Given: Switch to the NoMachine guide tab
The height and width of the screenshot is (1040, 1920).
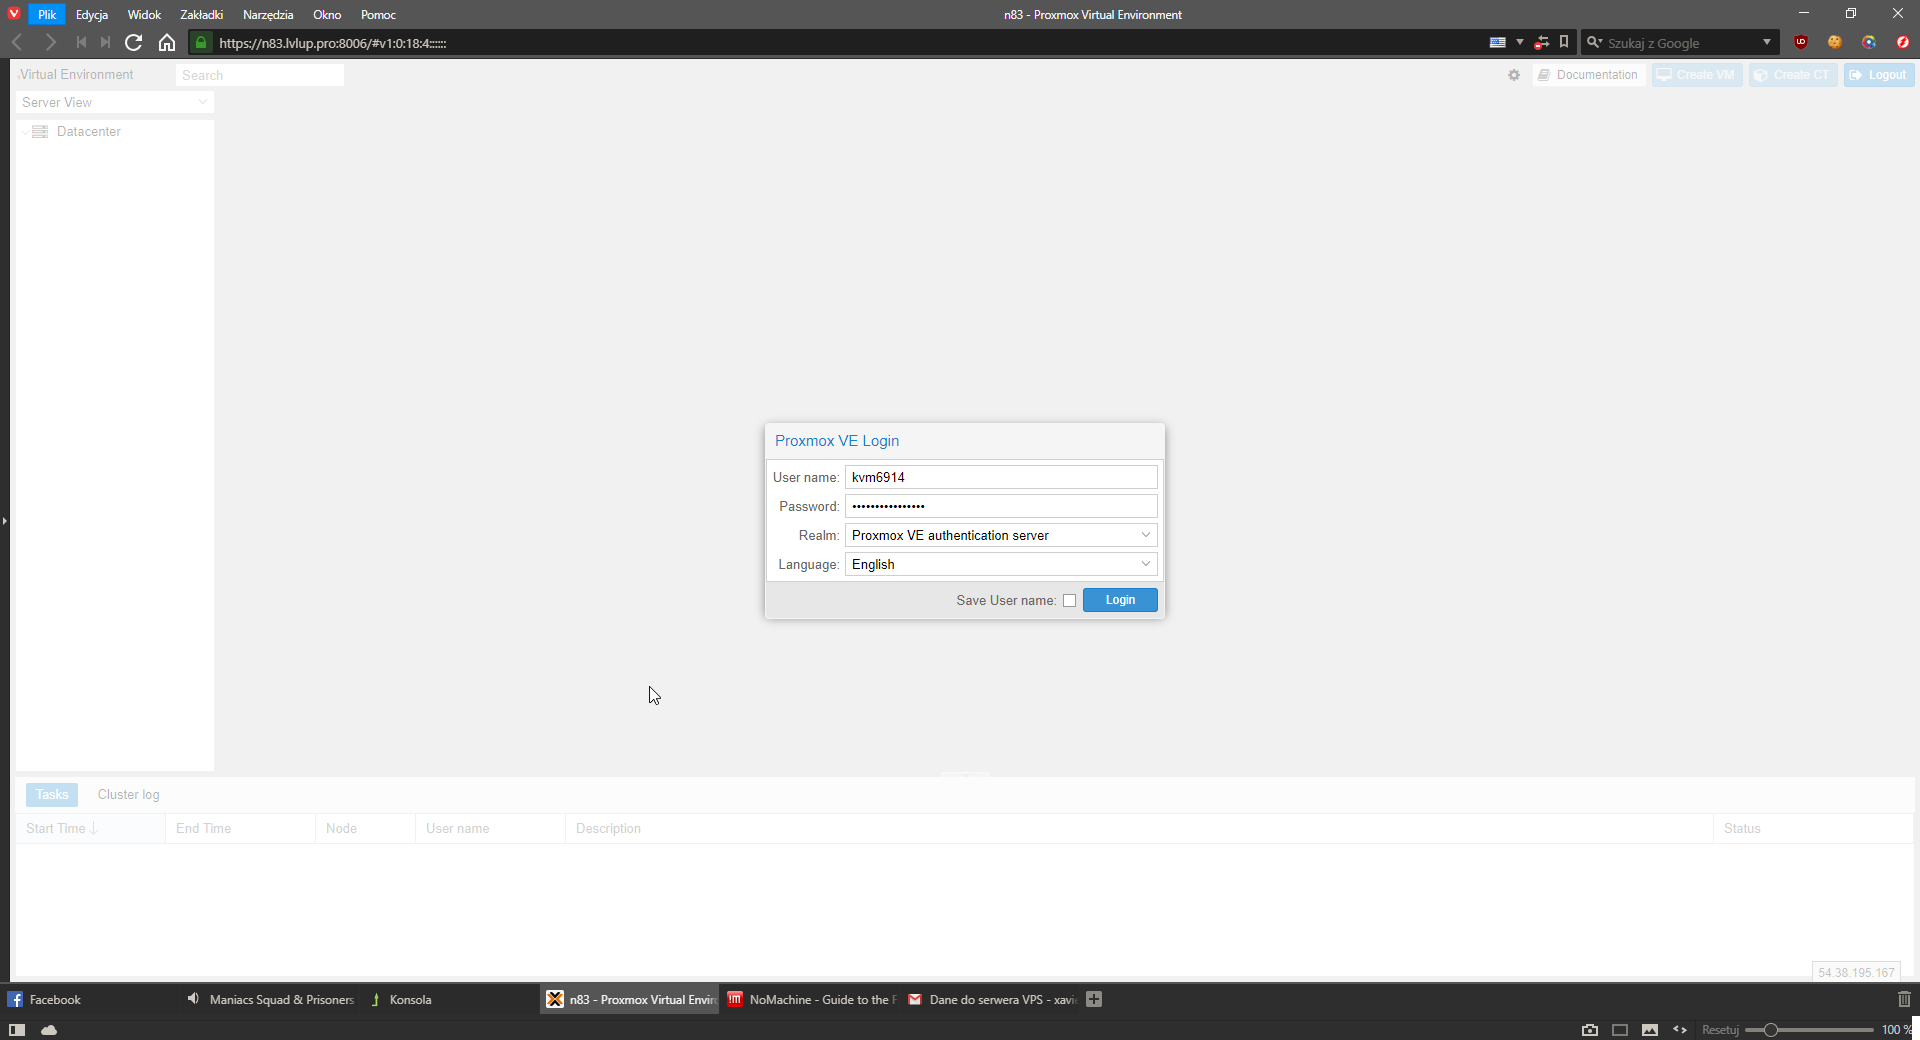Looking at the screenshot, I should (810, 1000).
